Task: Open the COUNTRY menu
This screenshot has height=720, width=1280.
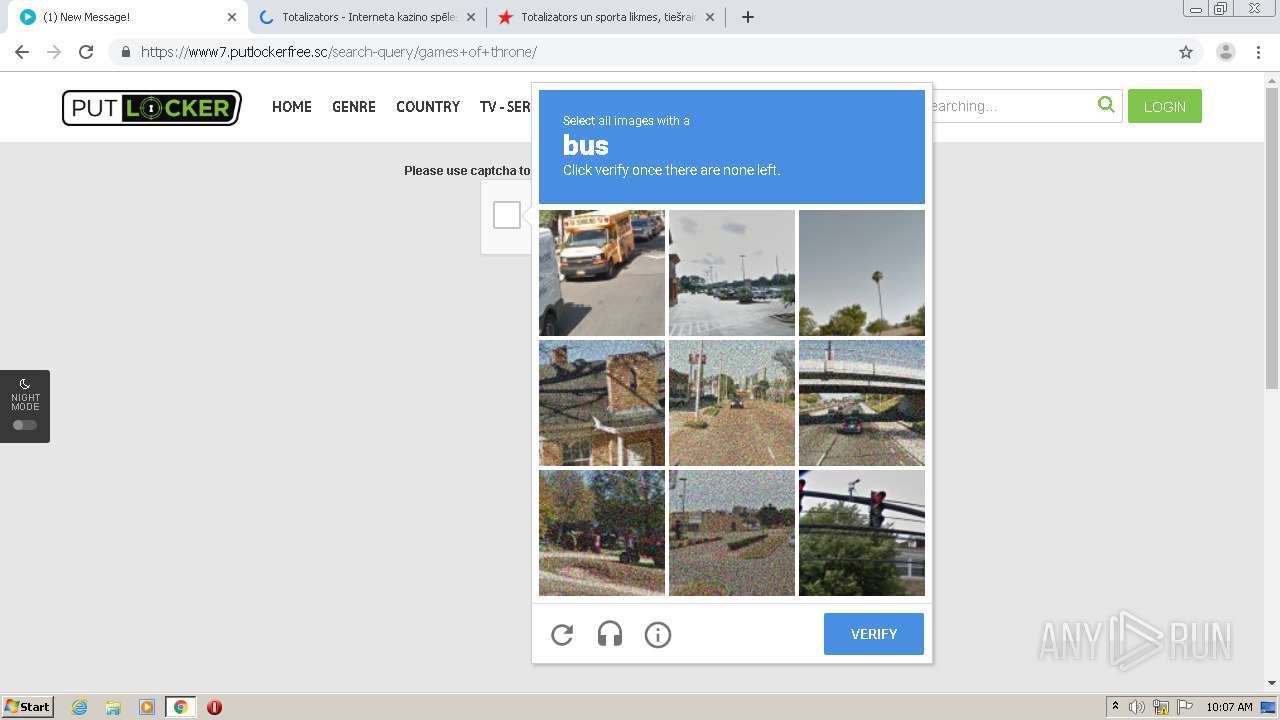Action: tap(428, 107)
